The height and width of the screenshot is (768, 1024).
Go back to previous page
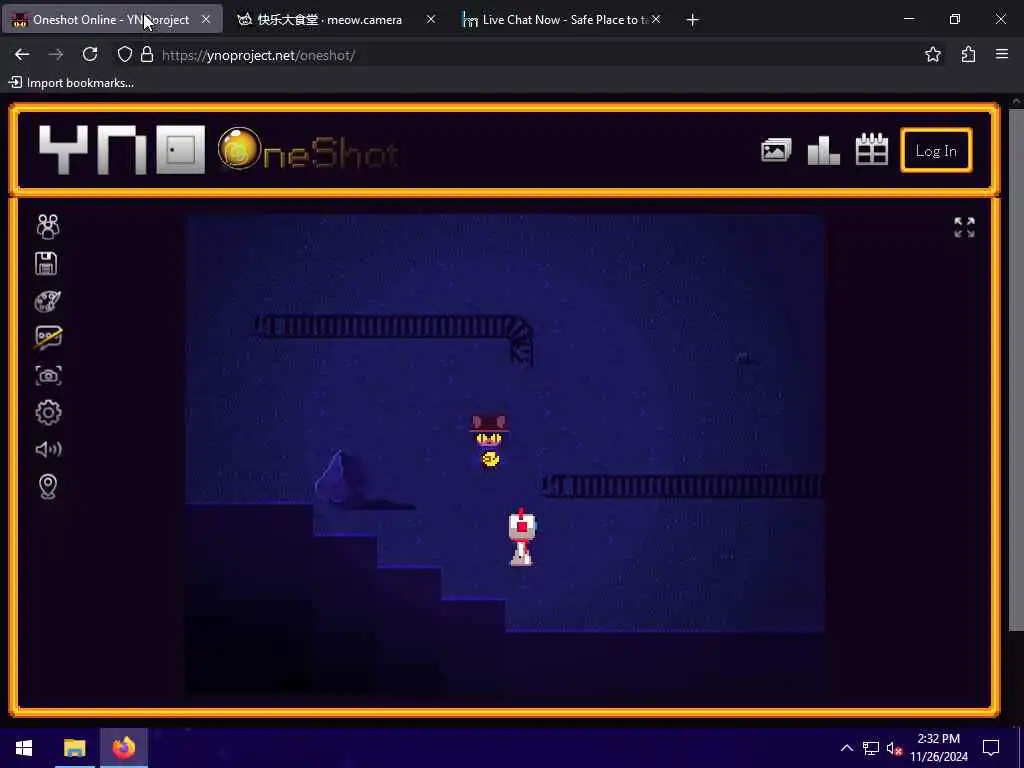[x=22, y=55]
